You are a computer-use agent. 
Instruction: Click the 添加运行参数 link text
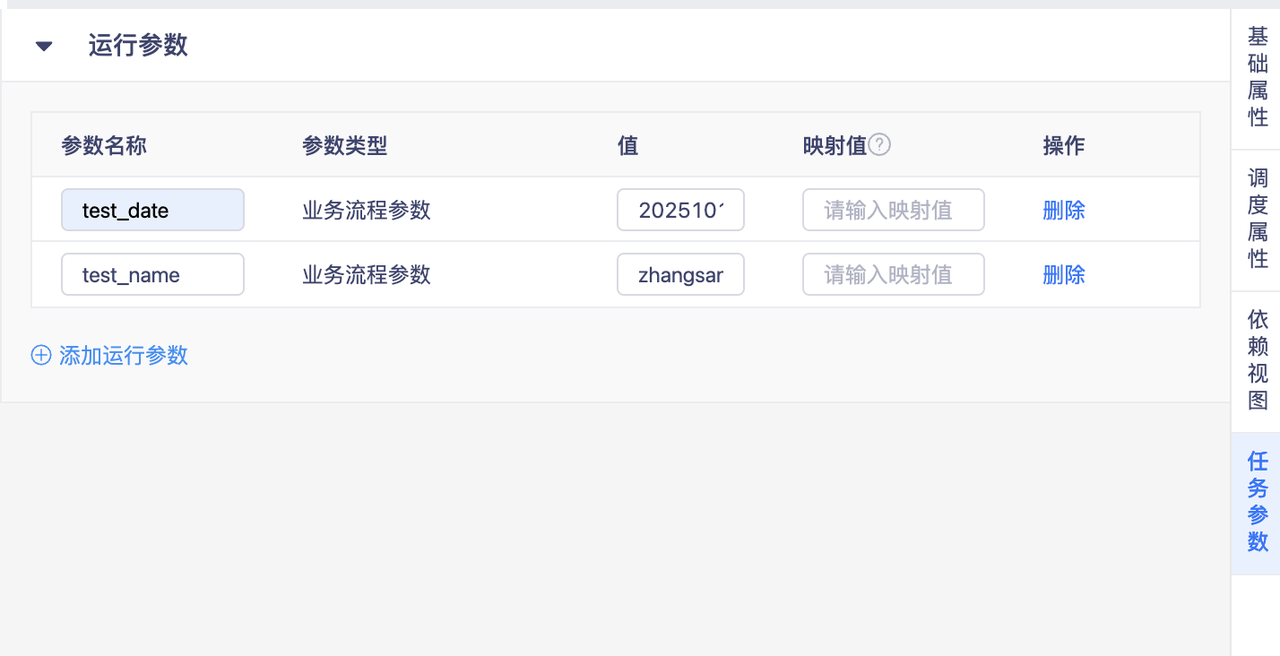pos(124,355)
